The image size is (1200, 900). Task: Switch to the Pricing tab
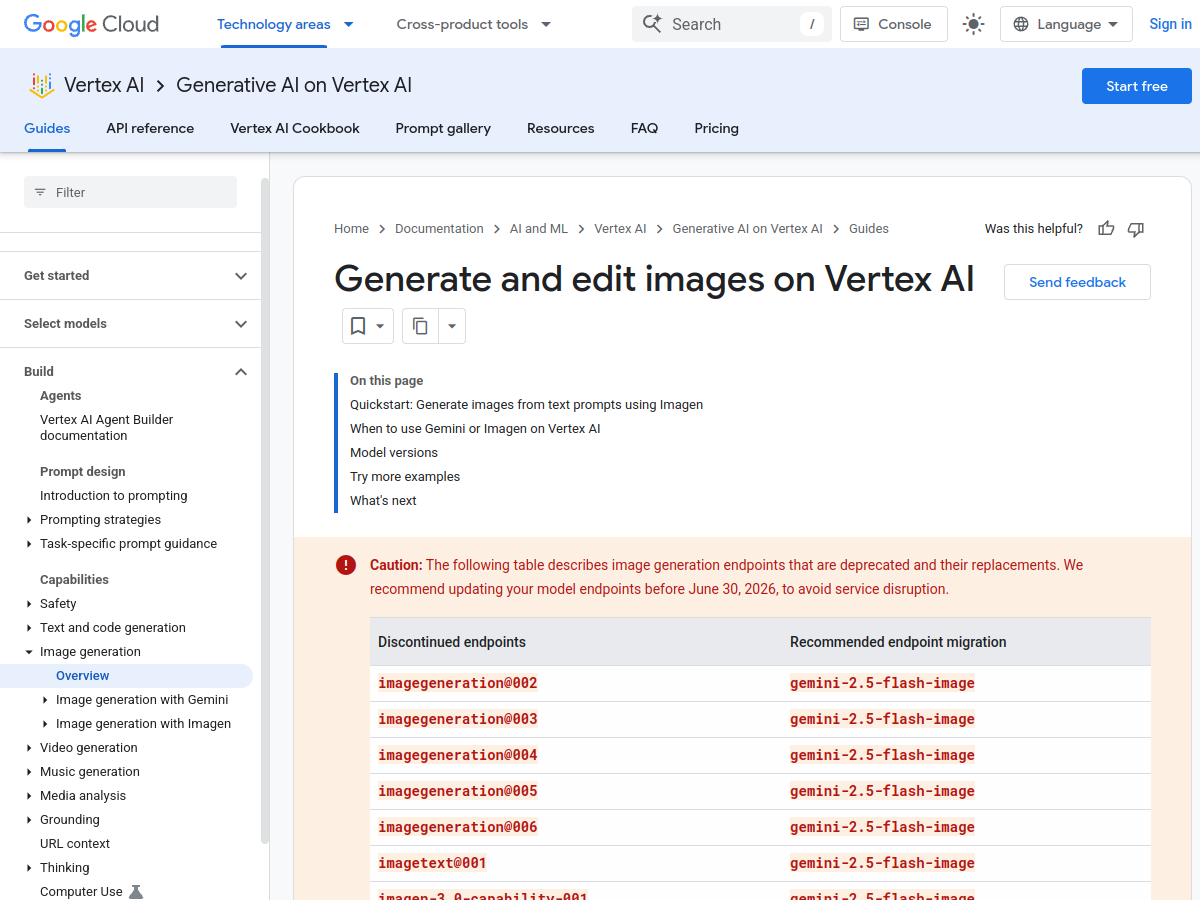[716, 128]
